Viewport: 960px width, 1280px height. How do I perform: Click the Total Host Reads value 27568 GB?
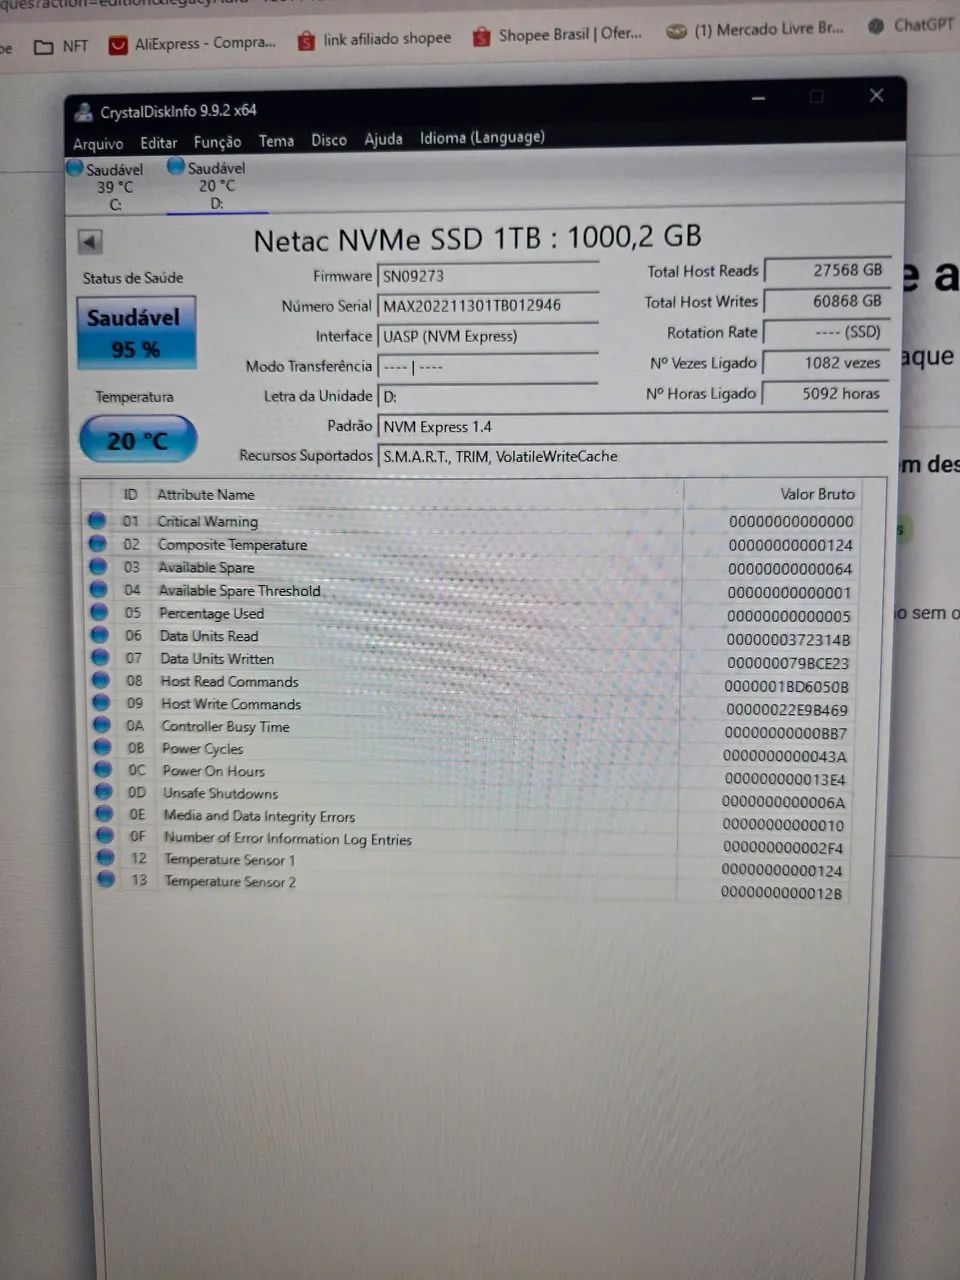(x=826, y=270)
